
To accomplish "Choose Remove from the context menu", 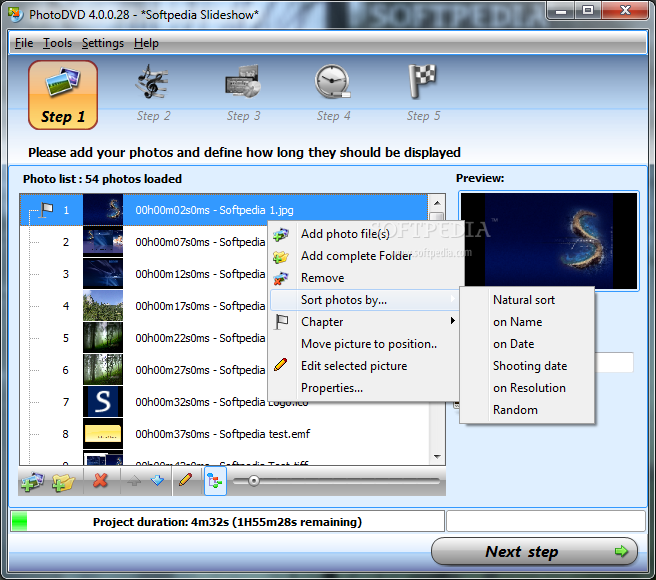I will point(365,278).
